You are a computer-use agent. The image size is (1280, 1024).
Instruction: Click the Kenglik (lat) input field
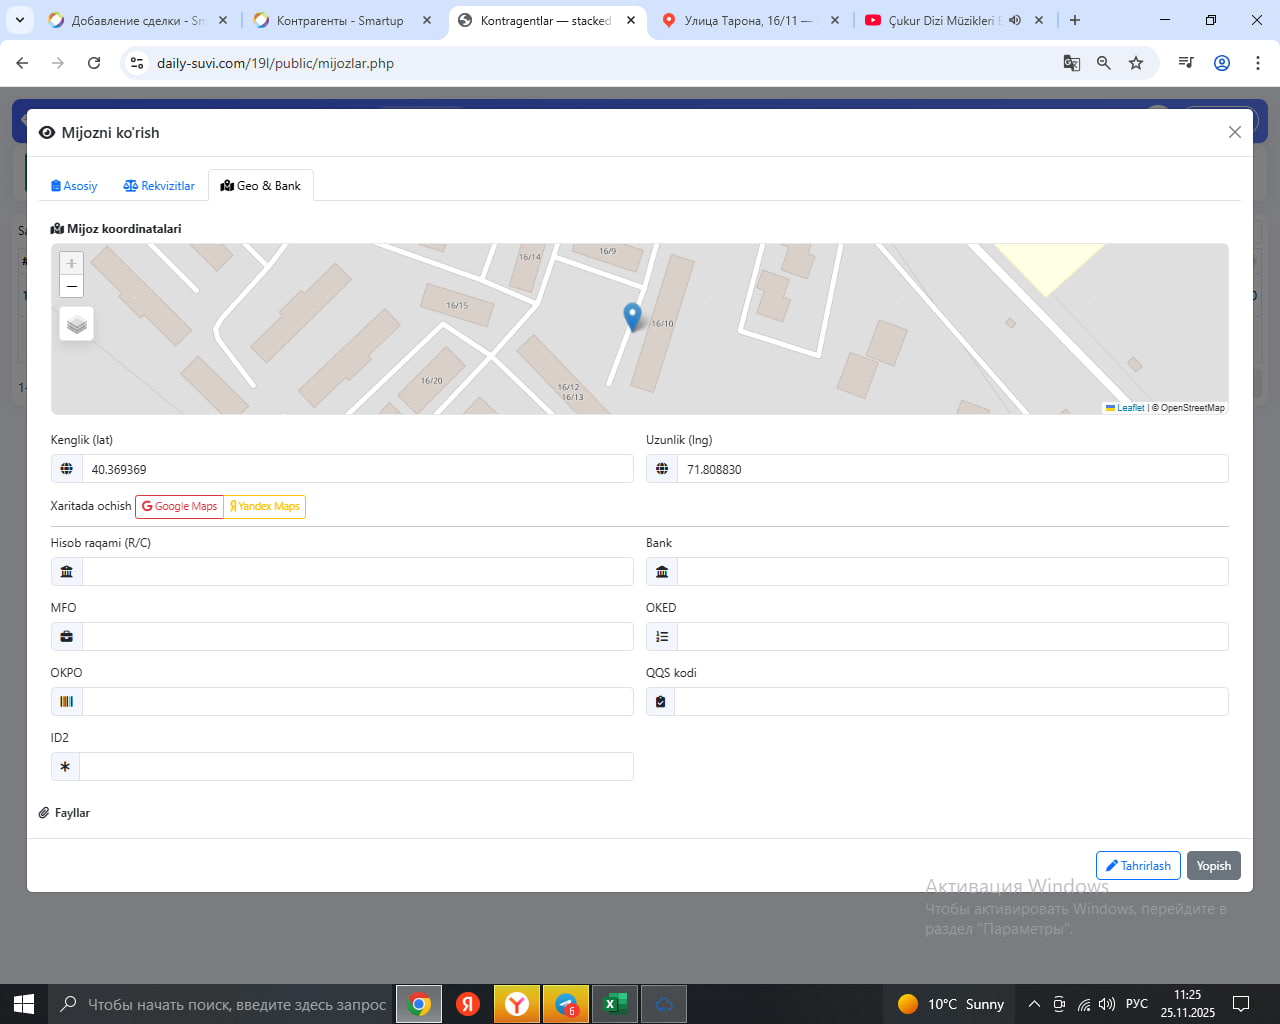coord(356,469)
